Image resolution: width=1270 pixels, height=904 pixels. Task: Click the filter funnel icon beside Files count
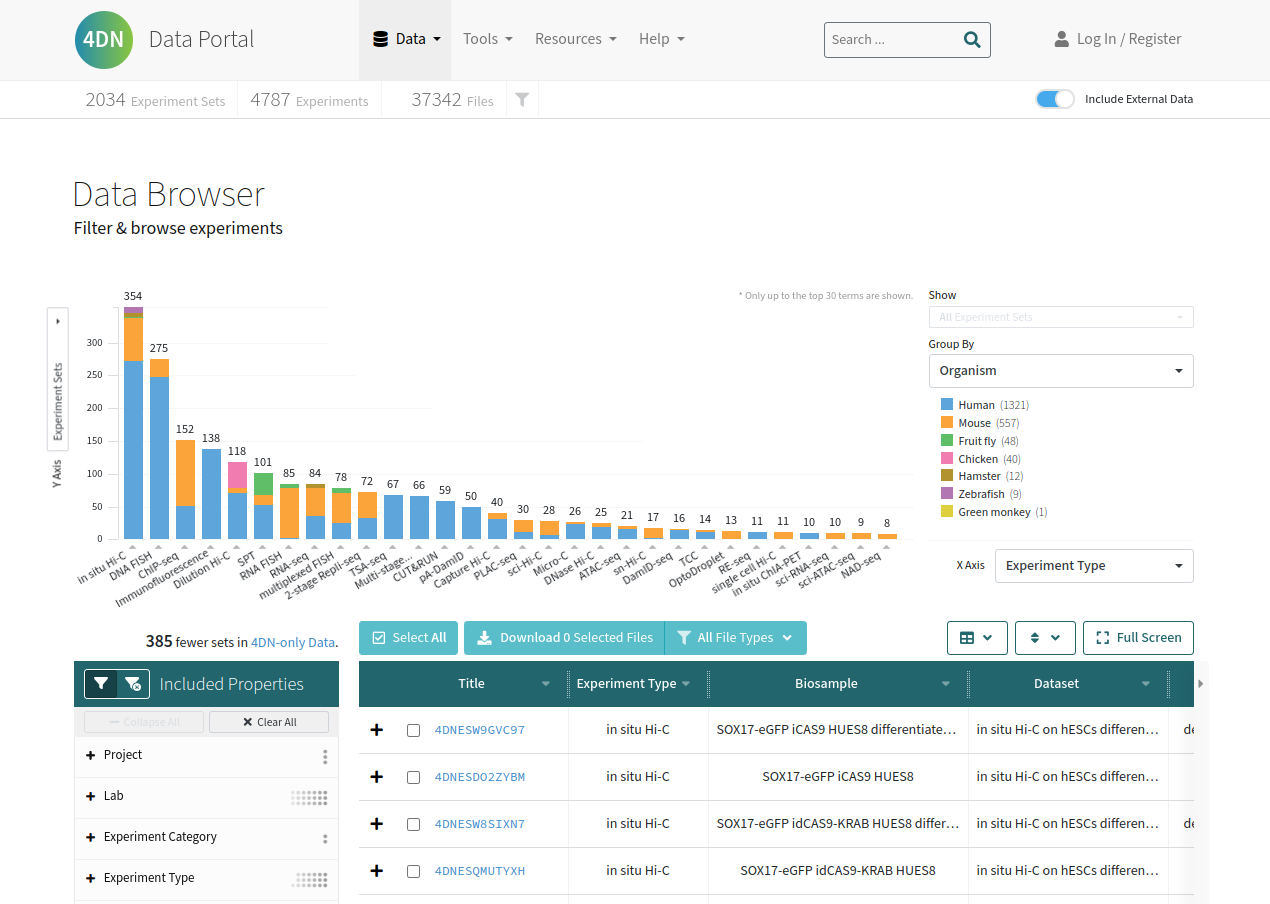coord(521,100)
